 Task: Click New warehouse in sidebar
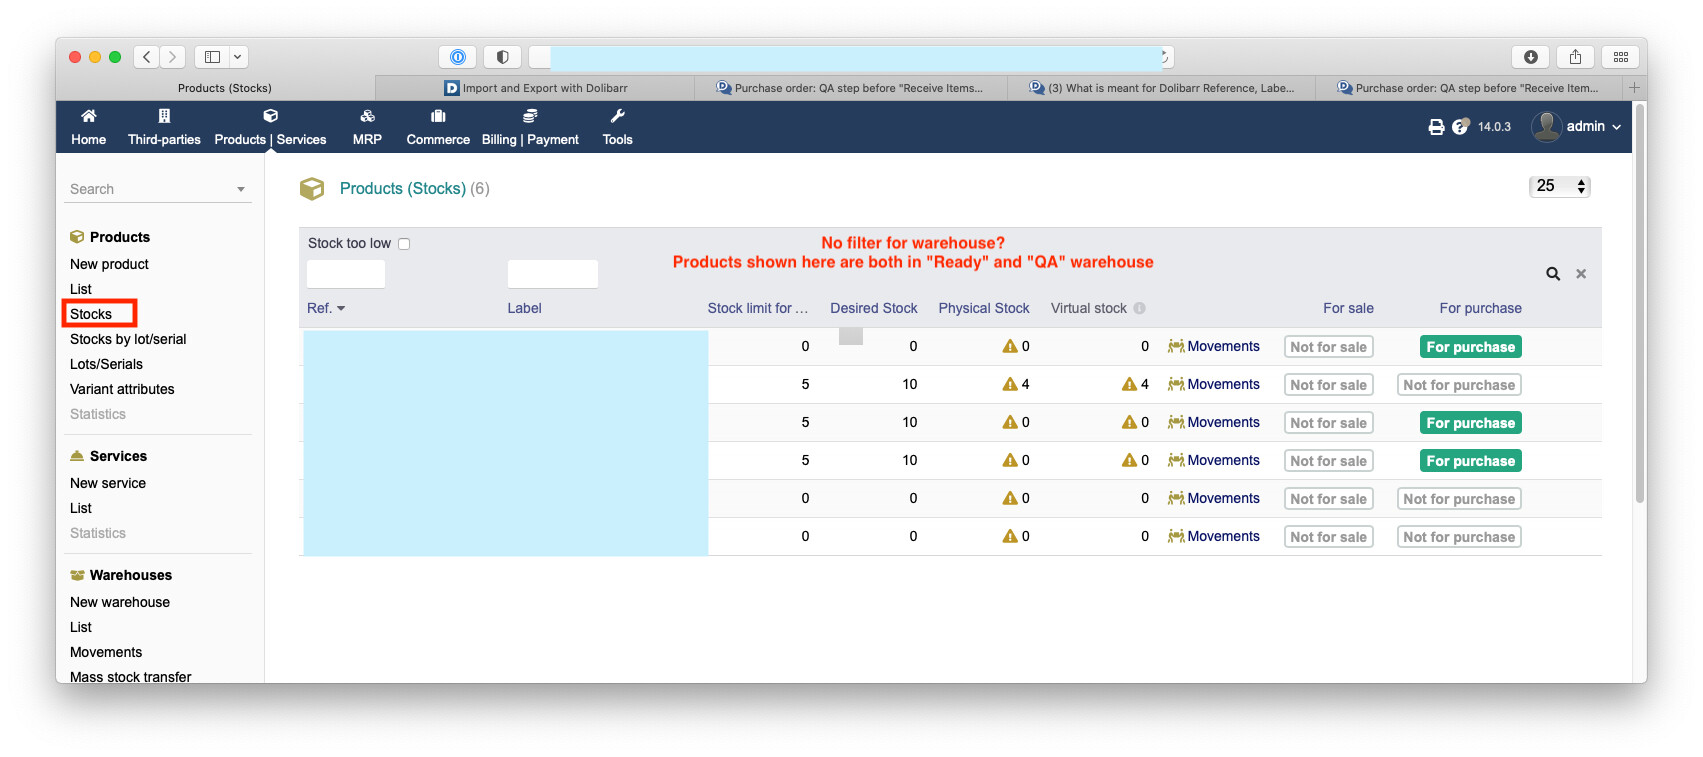coord(120,602)
